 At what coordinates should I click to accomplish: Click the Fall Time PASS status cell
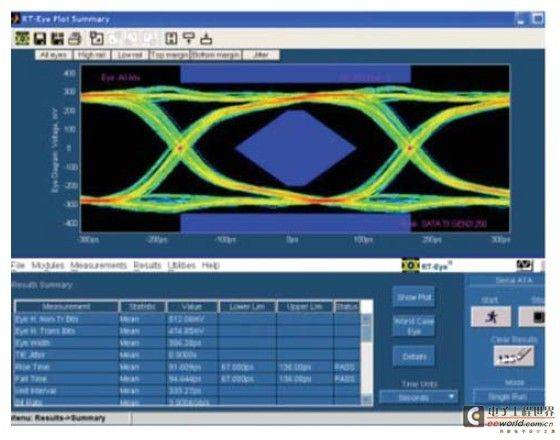point(345,379)
